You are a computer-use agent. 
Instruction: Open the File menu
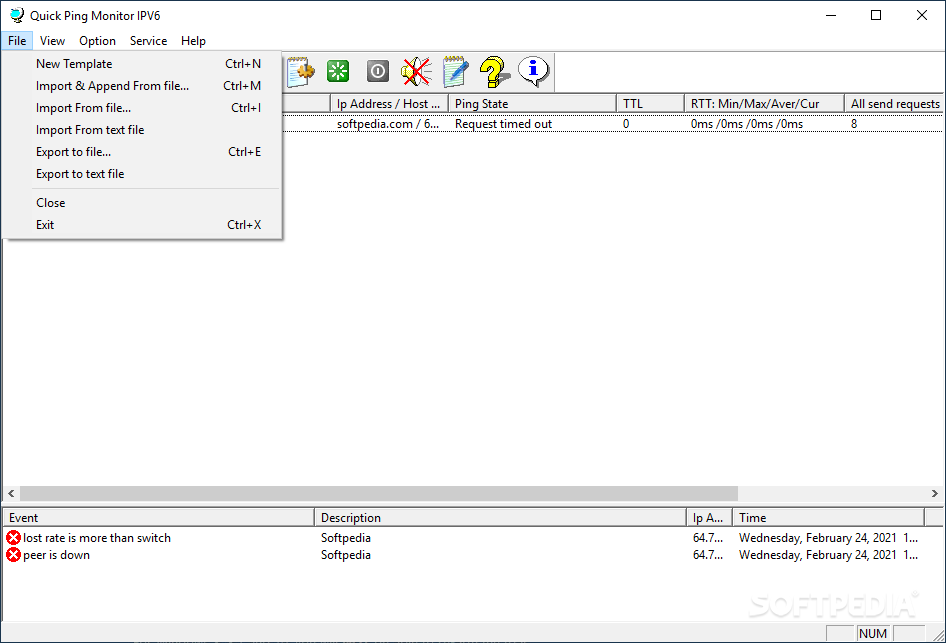17,40
